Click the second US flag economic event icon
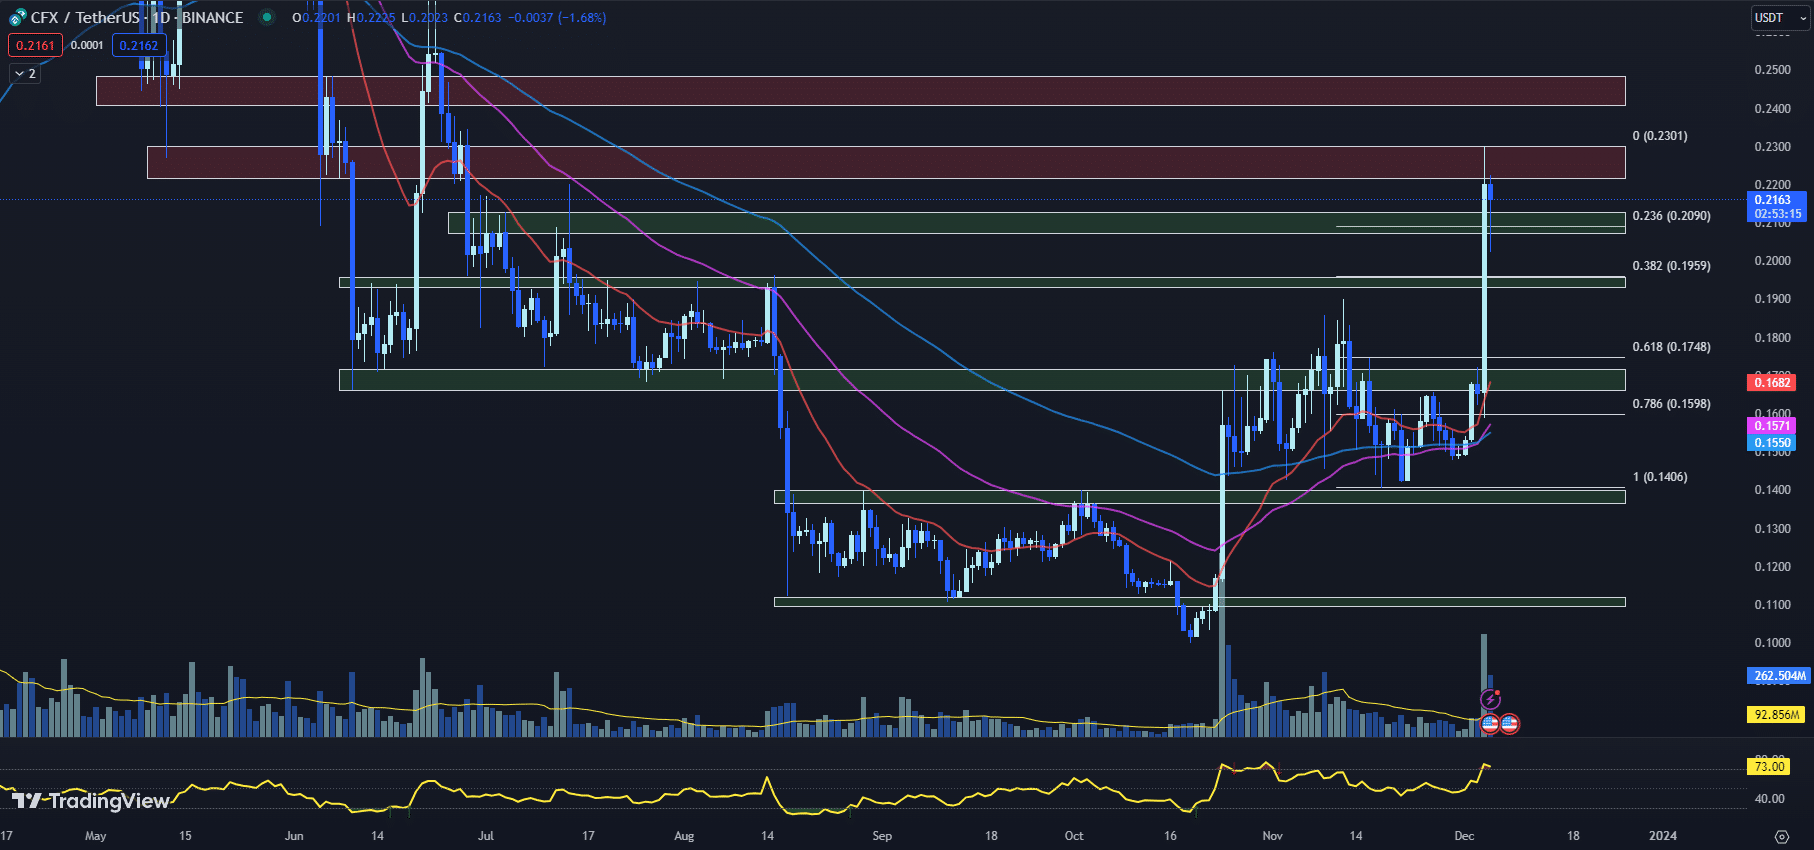The image size is (1814, 850). pos(1509,723)
